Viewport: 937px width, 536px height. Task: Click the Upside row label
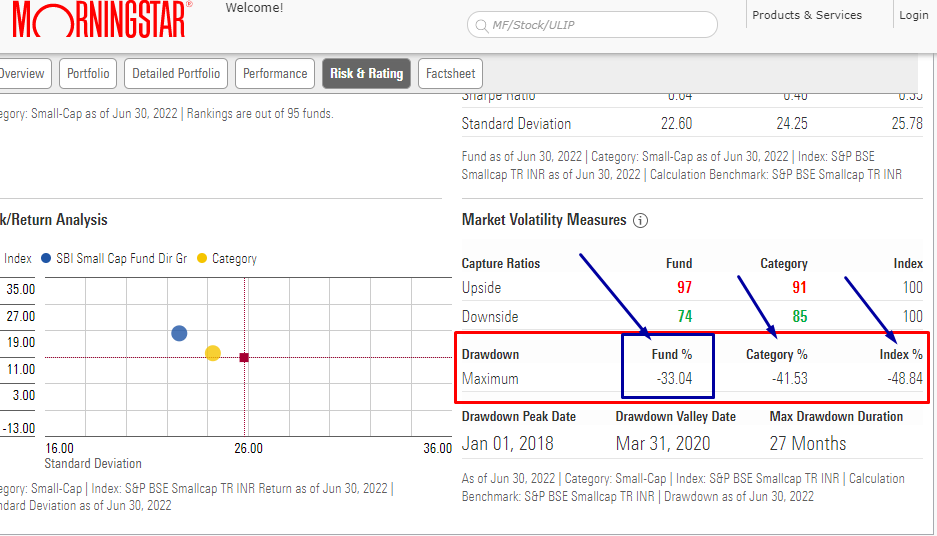click(x=481, y=288)
